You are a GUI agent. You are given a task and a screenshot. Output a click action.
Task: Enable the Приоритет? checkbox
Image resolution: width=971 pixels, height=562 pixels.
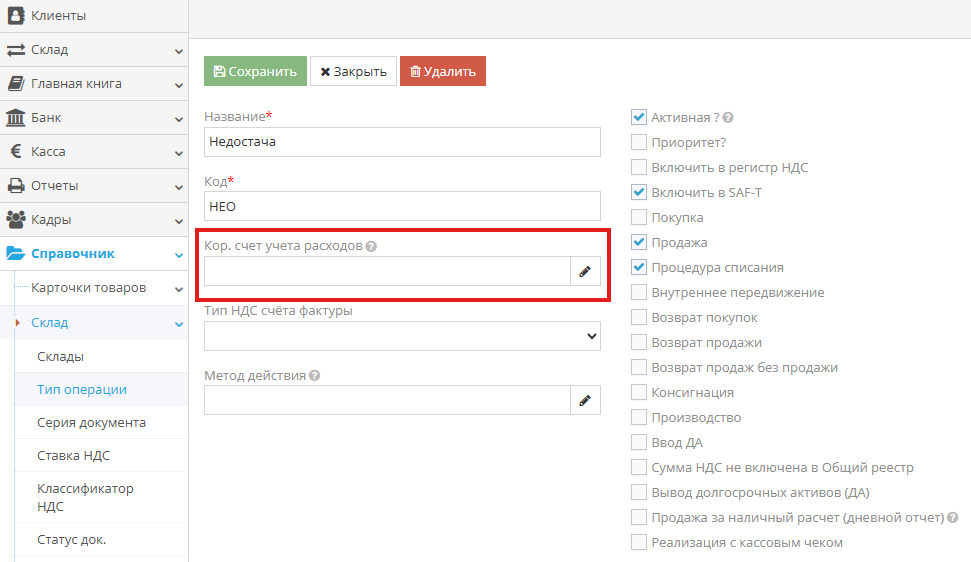(x=639, y=143)
